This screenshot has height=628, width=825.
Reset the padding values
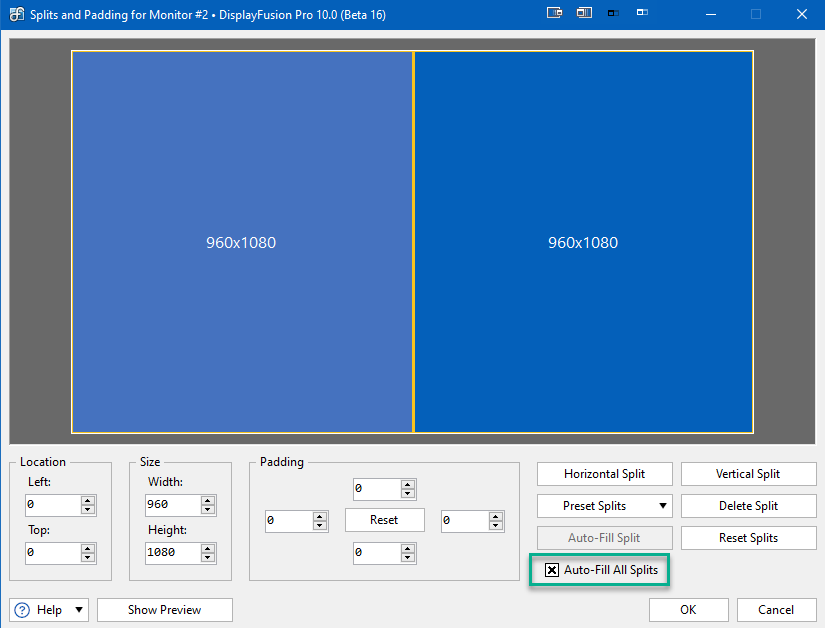pos(384,520)
